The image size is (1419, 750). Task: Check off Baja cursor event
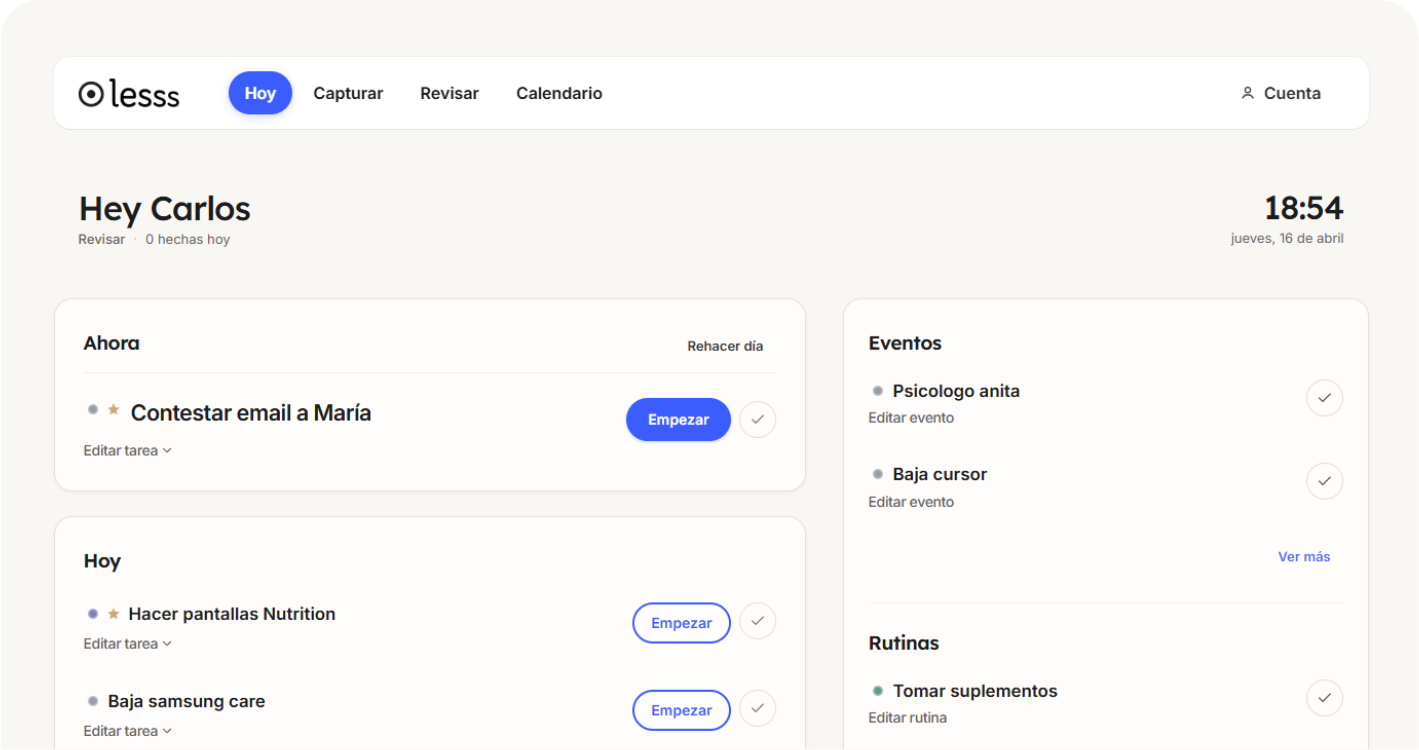click(1324, 481)
